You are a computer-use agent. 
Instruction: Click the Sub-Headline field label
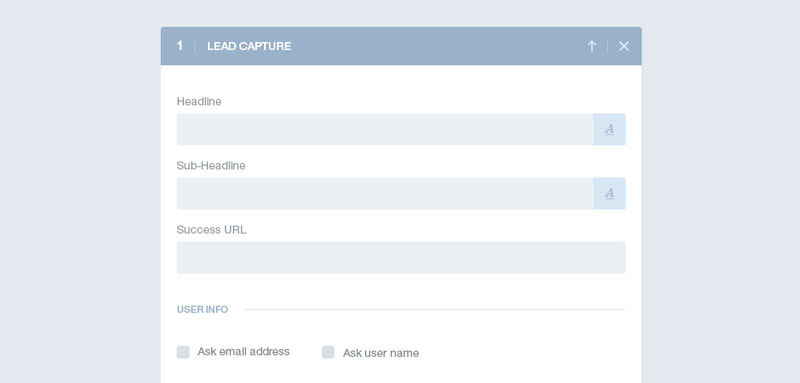(x=211, y=166)
